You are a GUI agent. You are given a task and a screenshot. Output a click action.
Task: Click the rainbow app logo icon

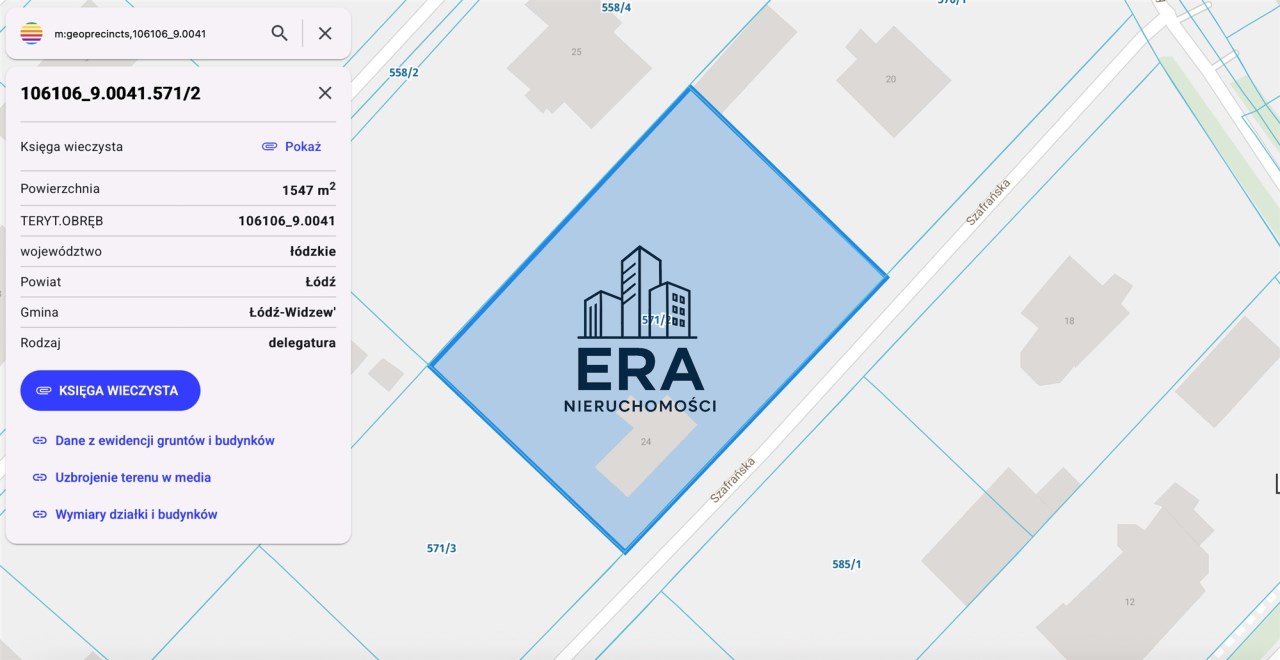point(32,33)
